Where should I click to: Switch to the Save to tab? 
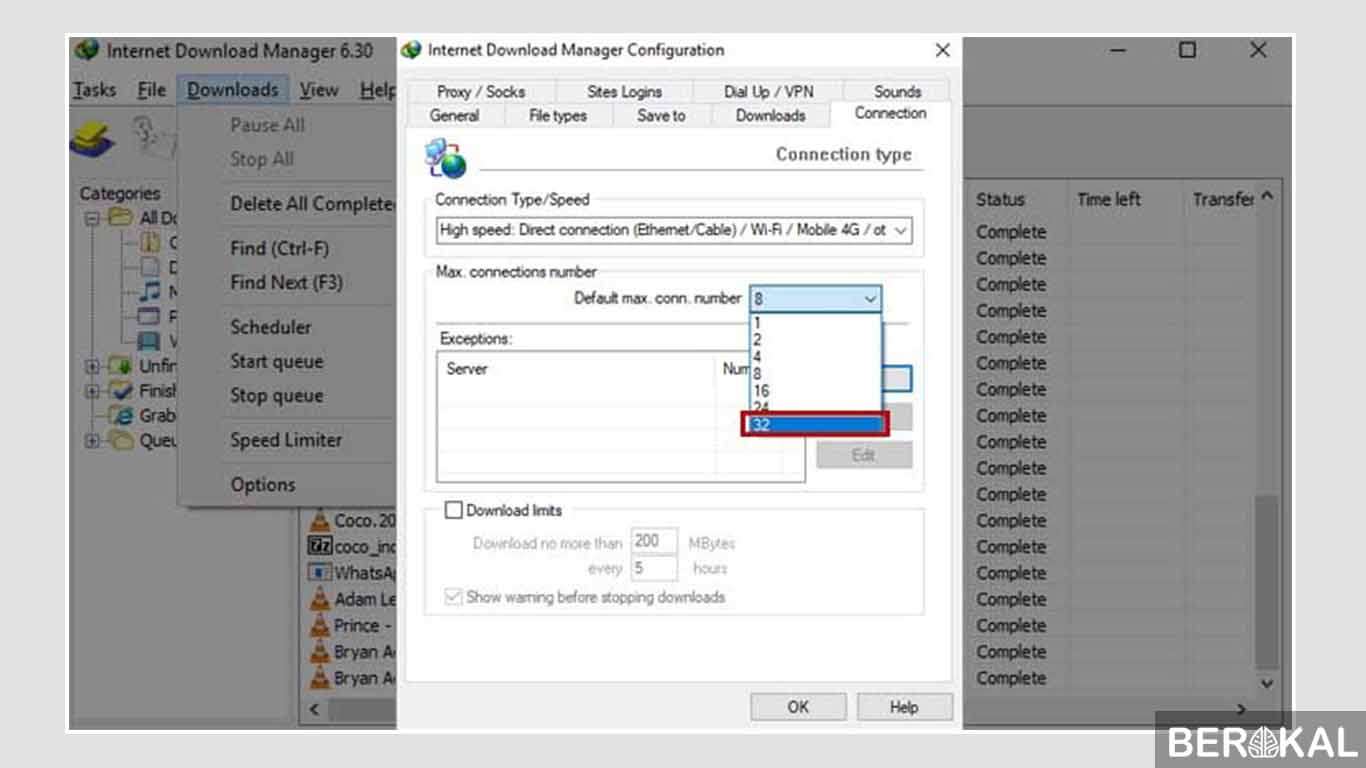[661, 115]
